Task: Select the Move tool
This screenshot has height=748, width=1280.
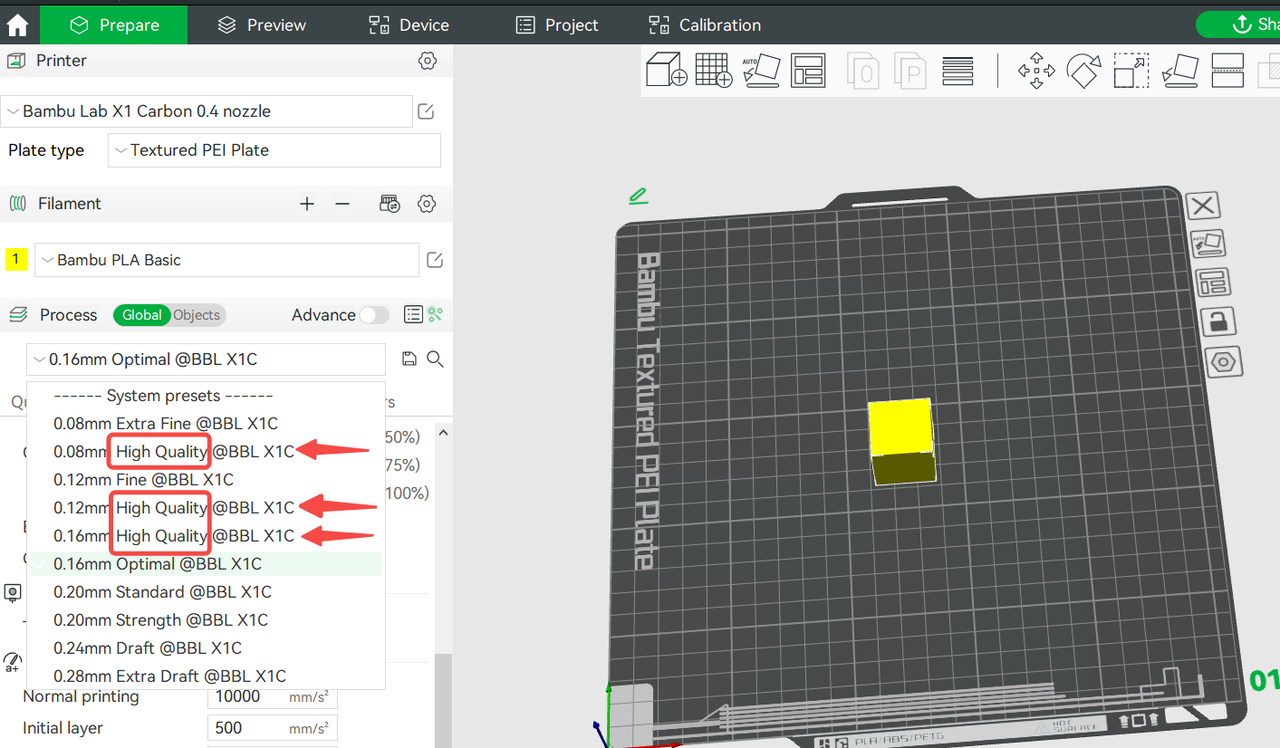Action: coord(1036,71)
